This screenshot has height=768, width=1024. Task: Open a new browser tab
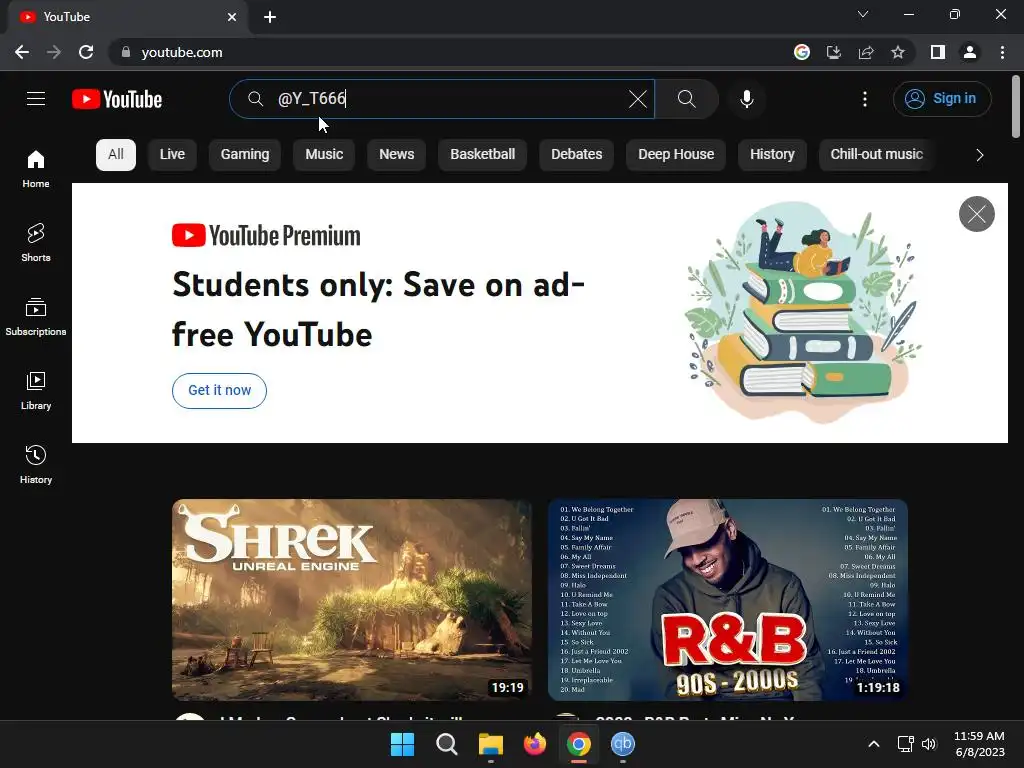[x=270, y=17]
